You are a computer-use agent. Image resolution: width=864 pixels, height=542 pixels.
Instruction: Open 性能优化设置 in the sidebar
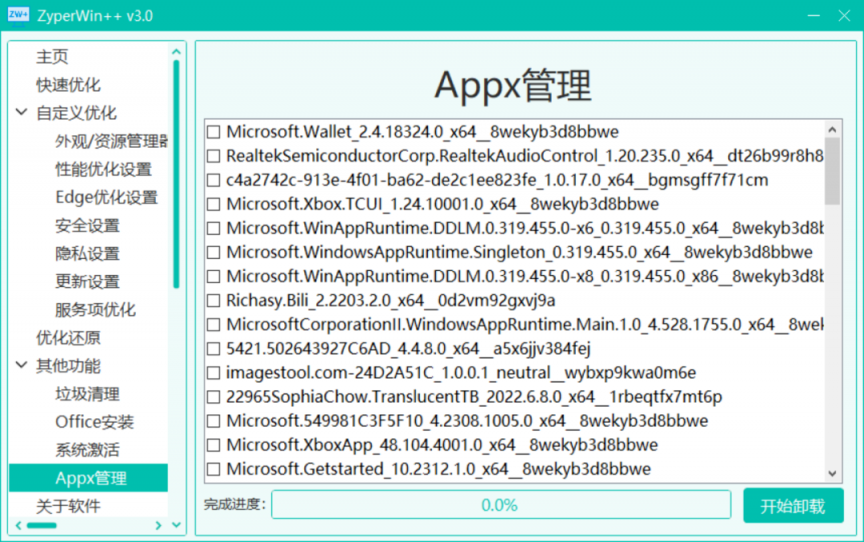103,169
